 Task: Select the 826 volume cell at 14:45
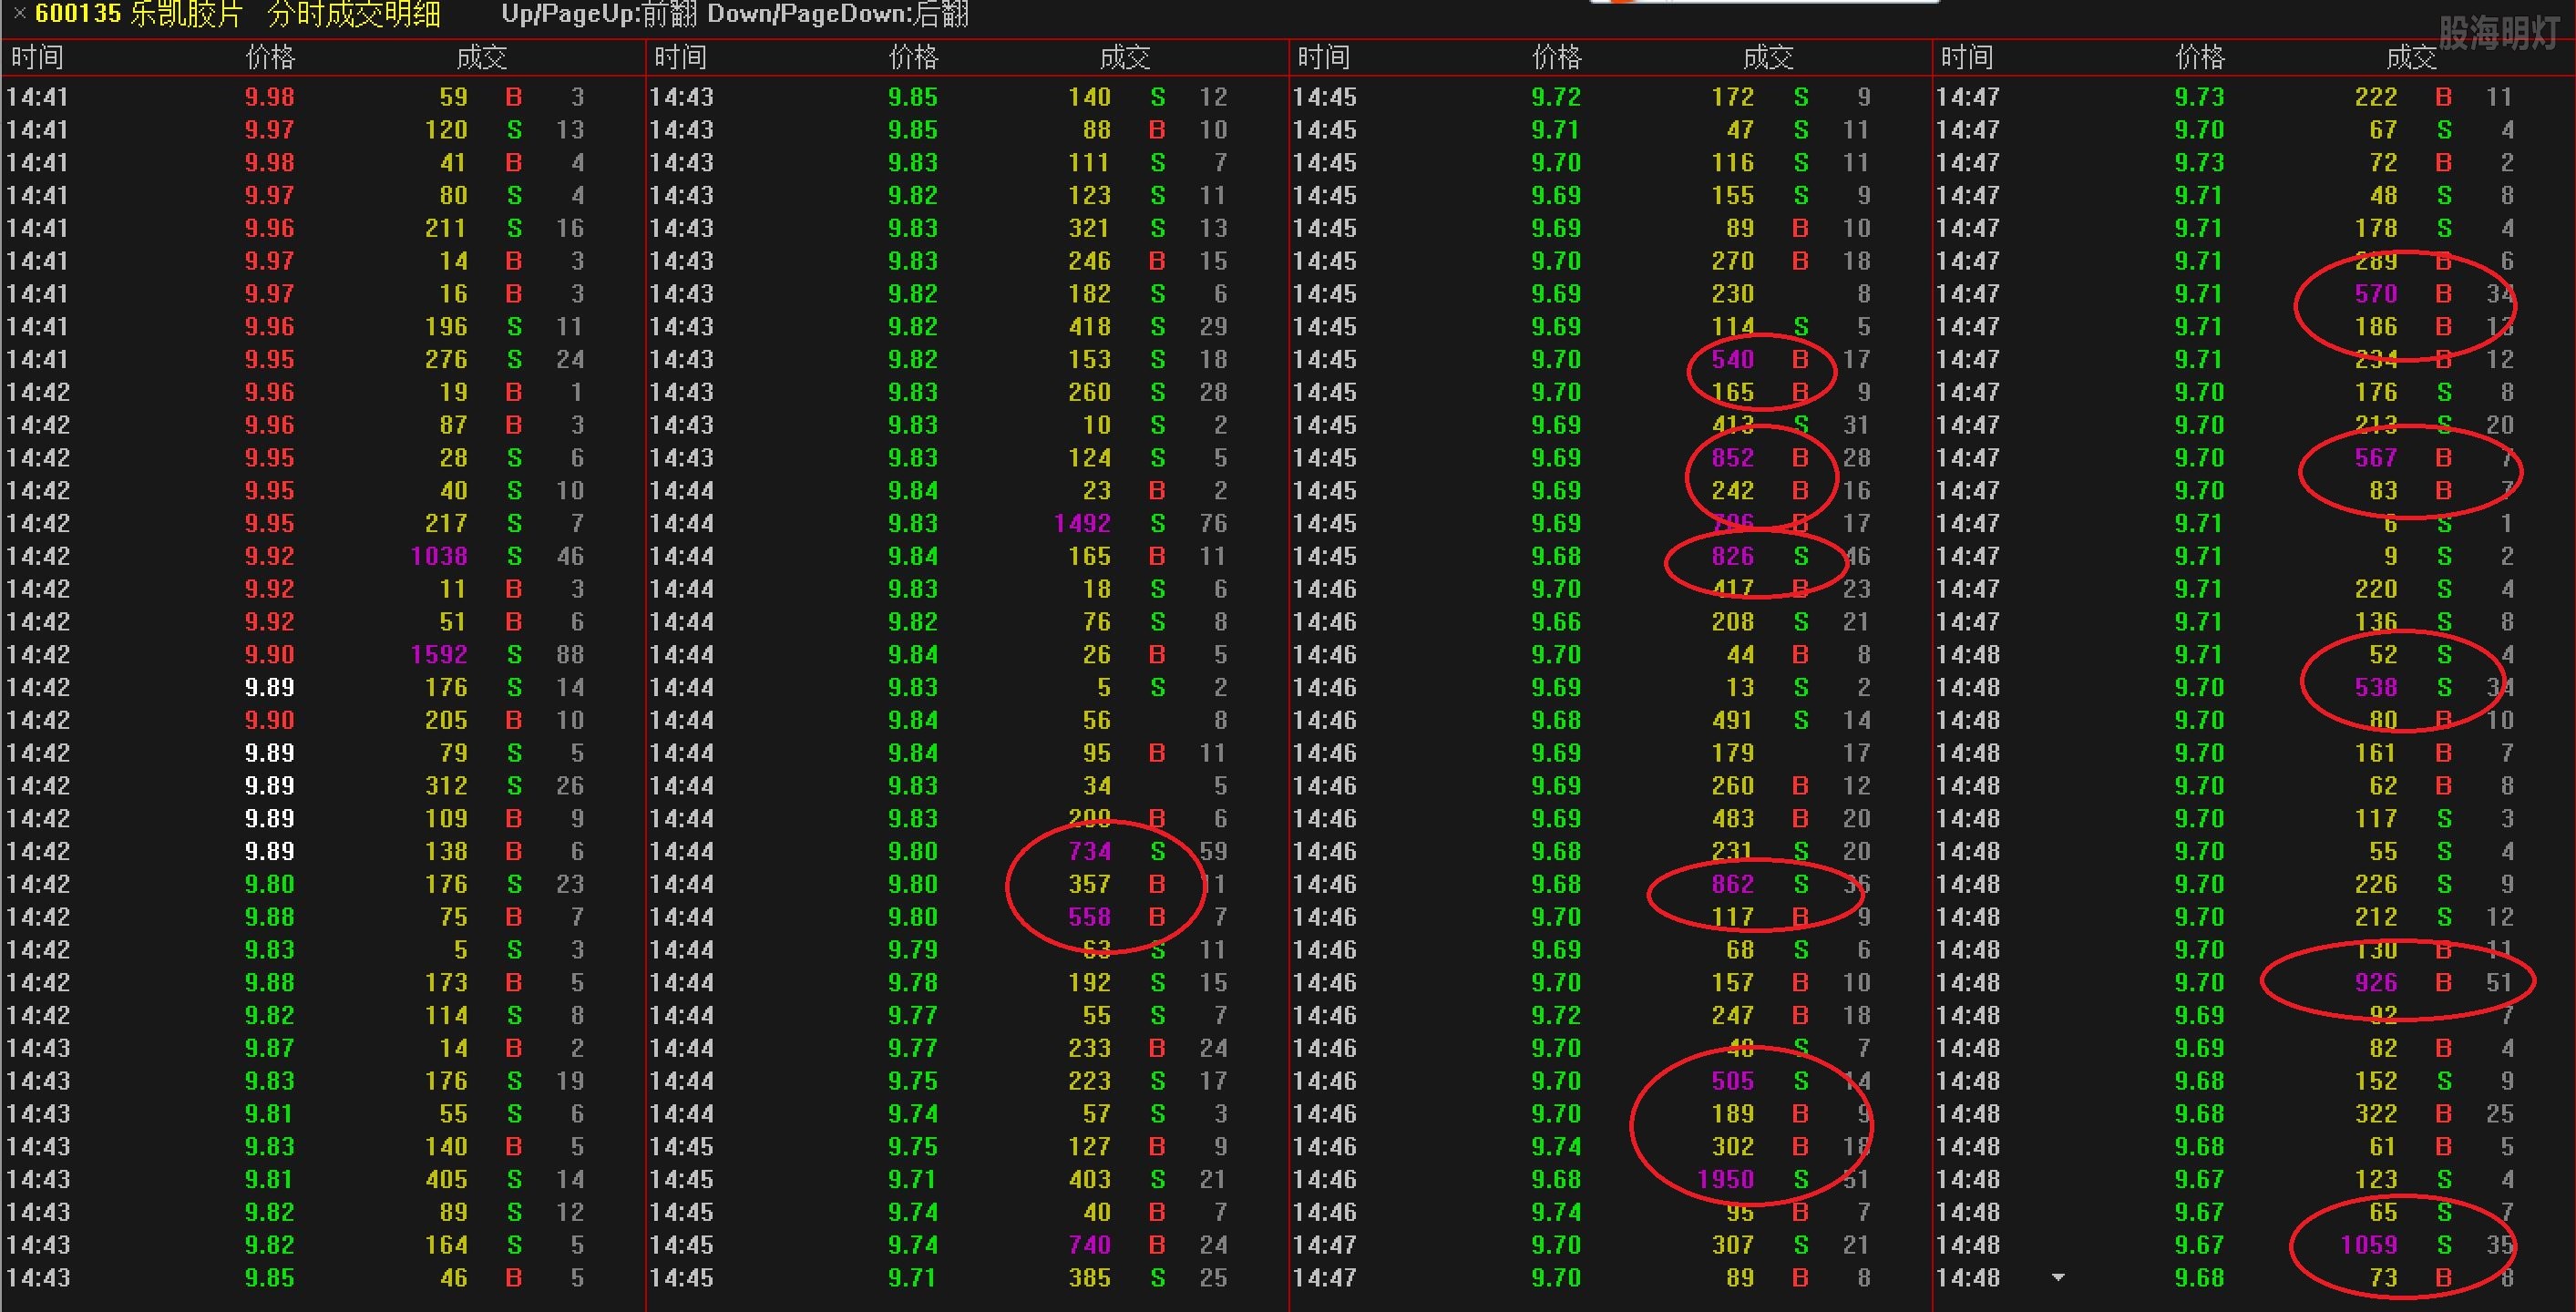1733,556
